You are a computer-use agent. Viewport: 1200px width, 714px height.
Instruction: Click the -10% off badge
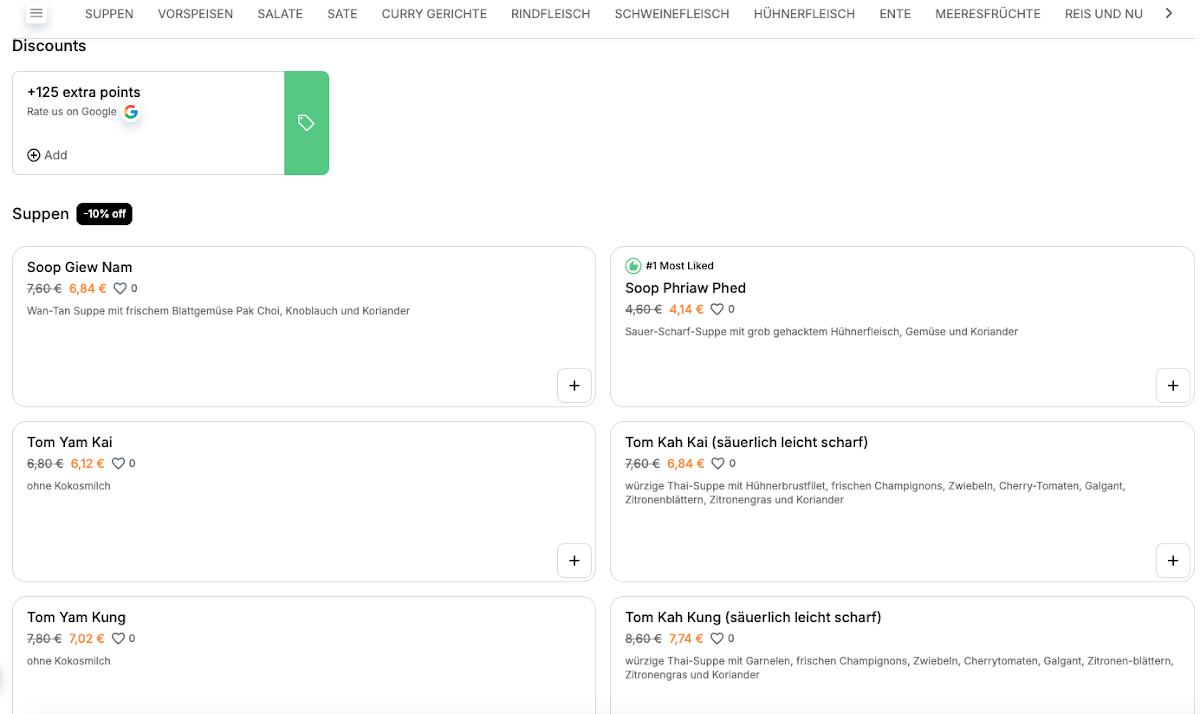pyautogui.click(x=104, y=214)
